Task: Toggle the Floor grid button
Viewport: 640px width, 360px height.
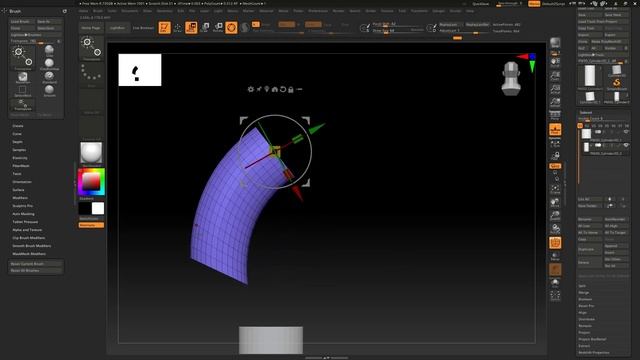Action: (555, 130)
